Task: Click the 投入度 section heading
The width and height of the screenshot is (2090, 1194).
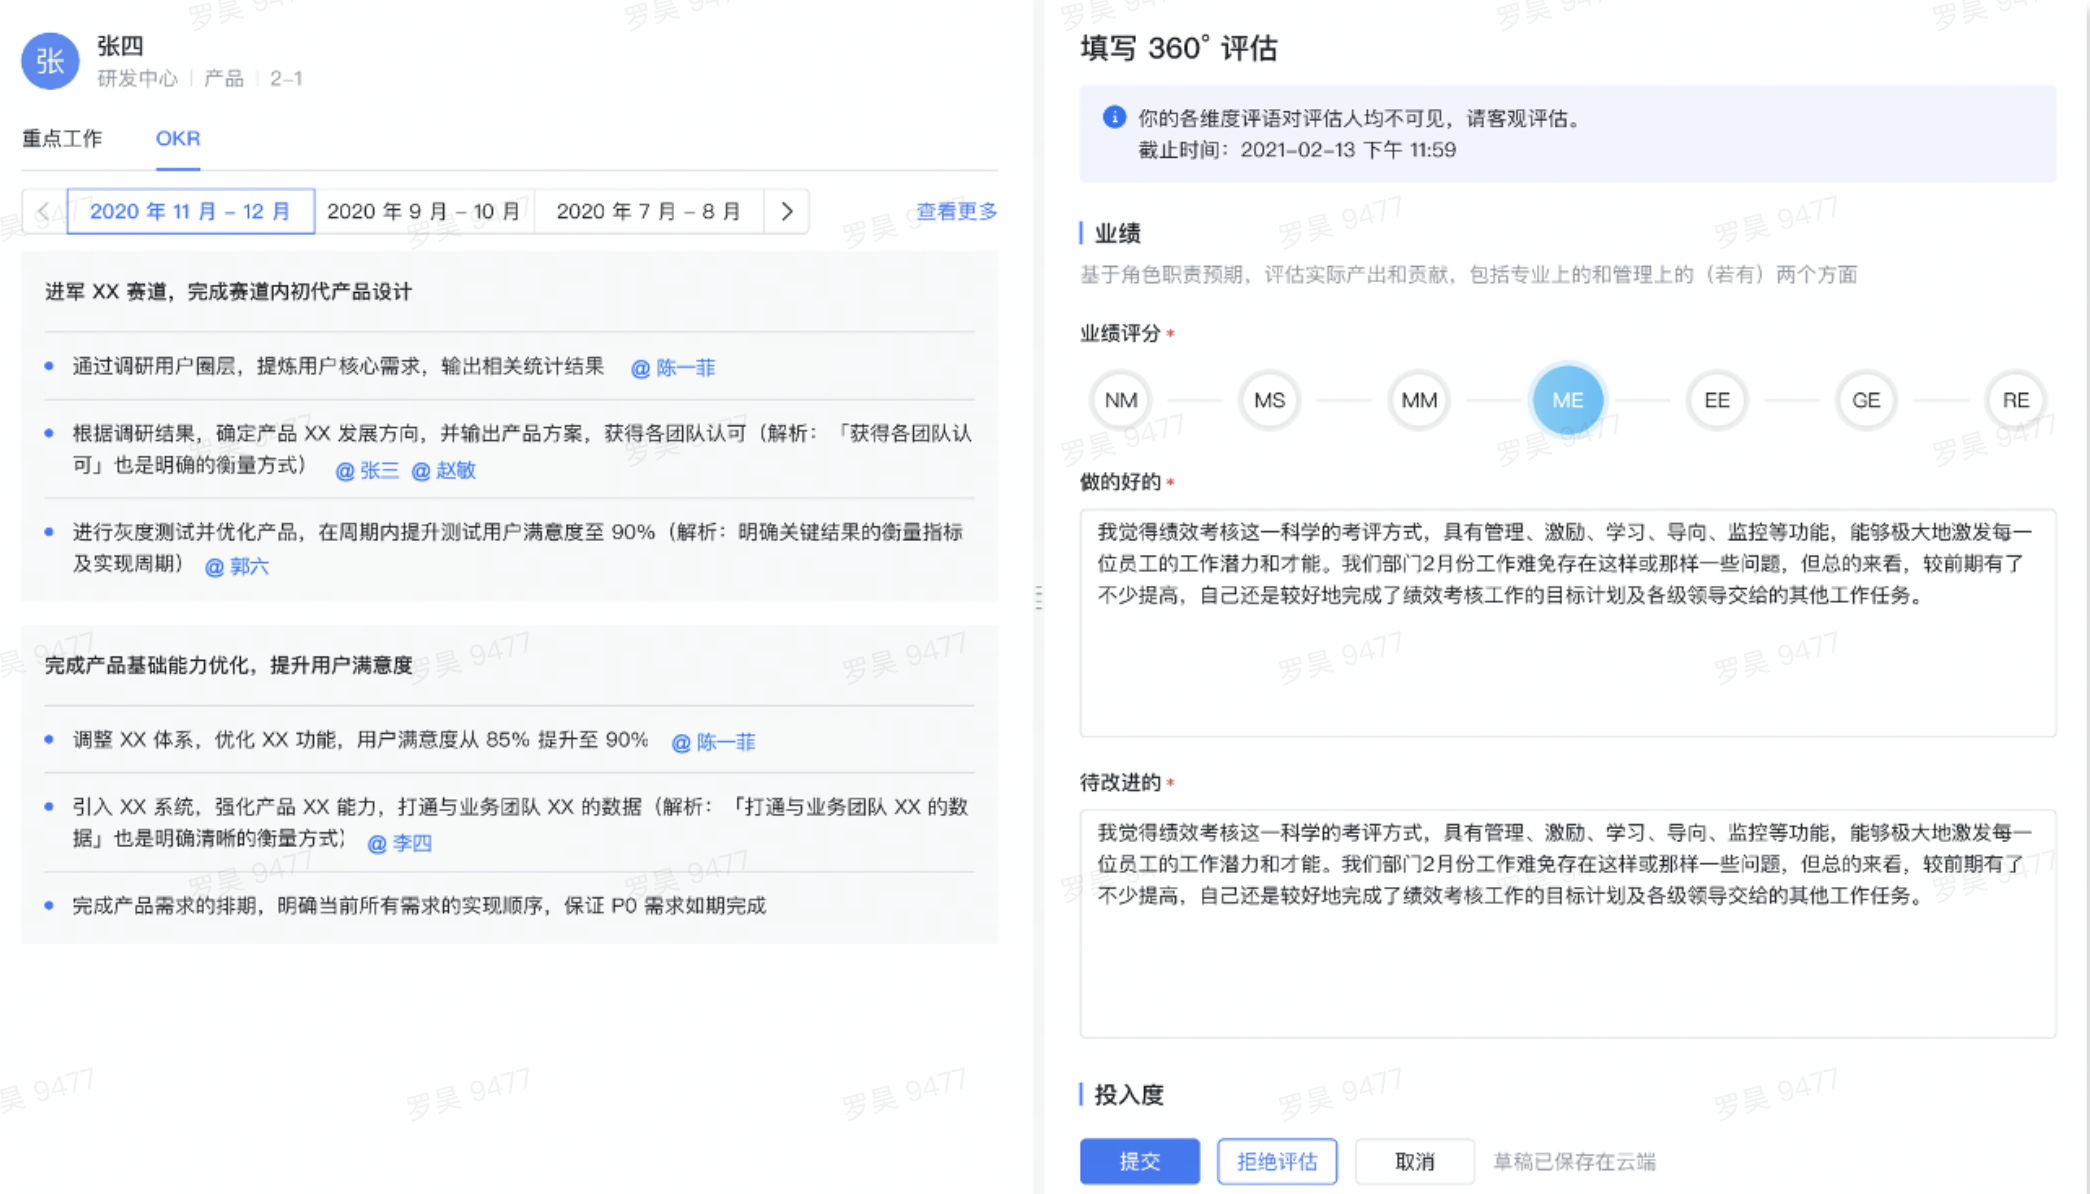Action: 1129,1094
